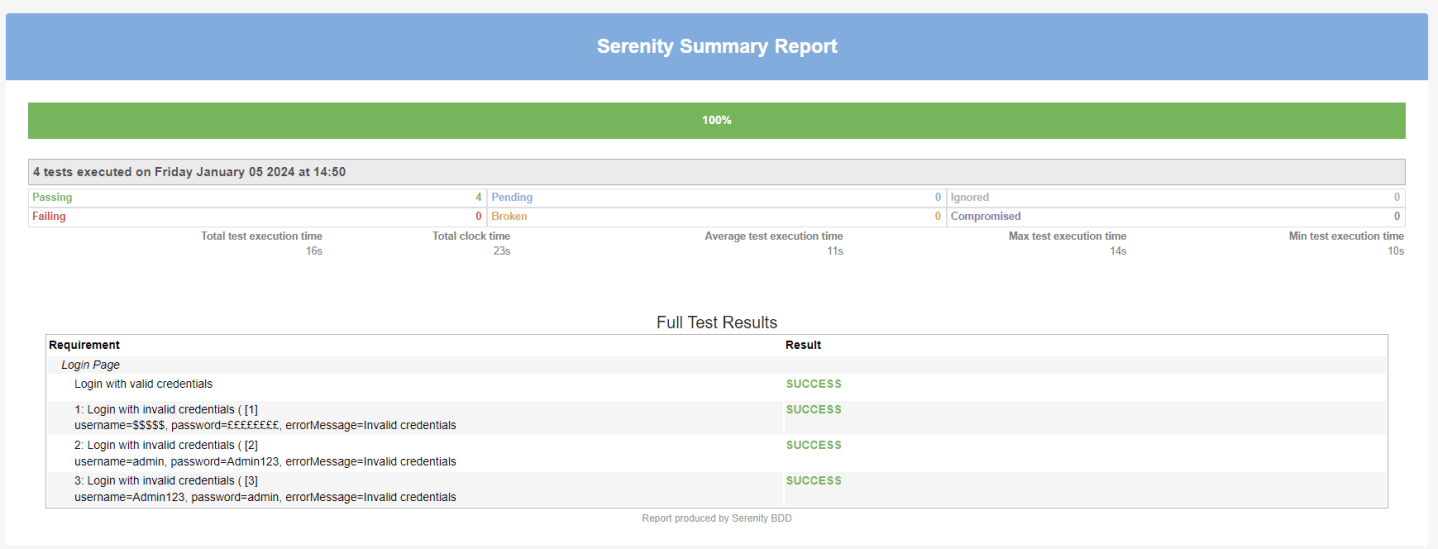
Task: Click the Full Test Results title
Action: [717, 322]
